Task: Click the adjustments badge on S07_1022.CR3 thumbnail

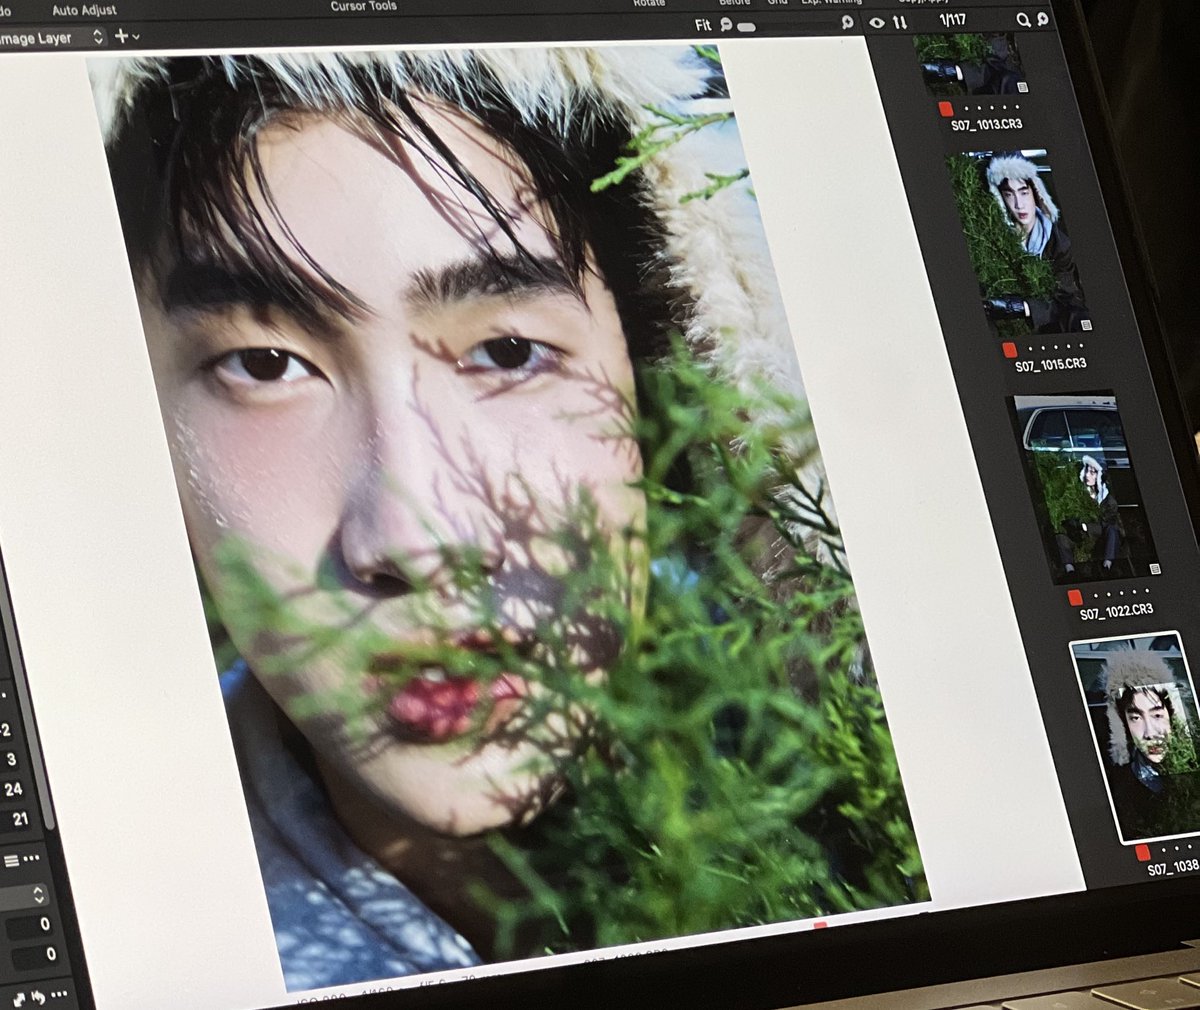Action: click(x=1155, y=569)
